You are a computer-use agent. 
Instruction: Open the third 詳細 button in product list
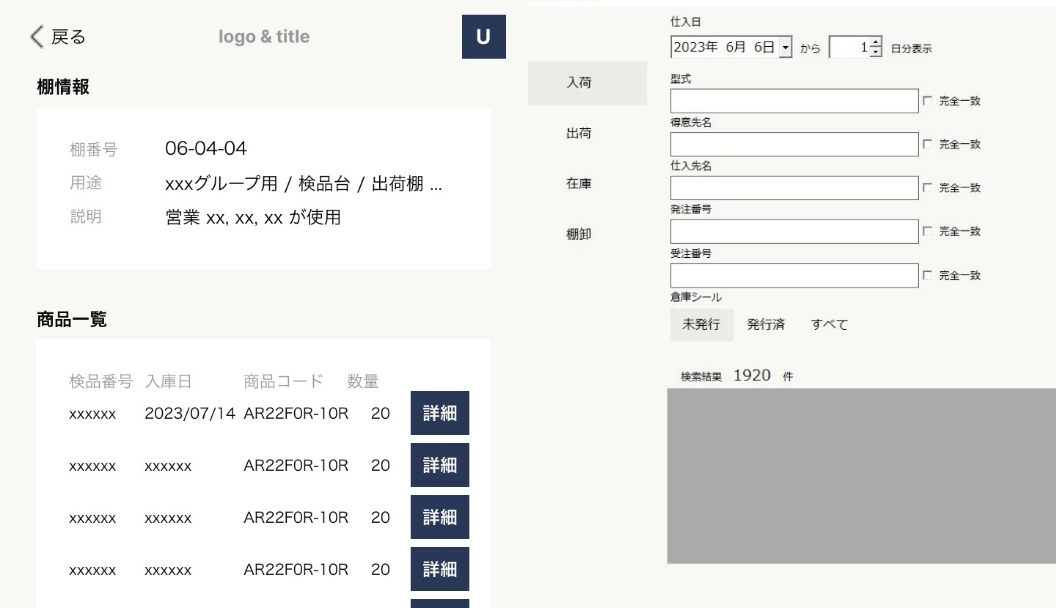point(440,516)
